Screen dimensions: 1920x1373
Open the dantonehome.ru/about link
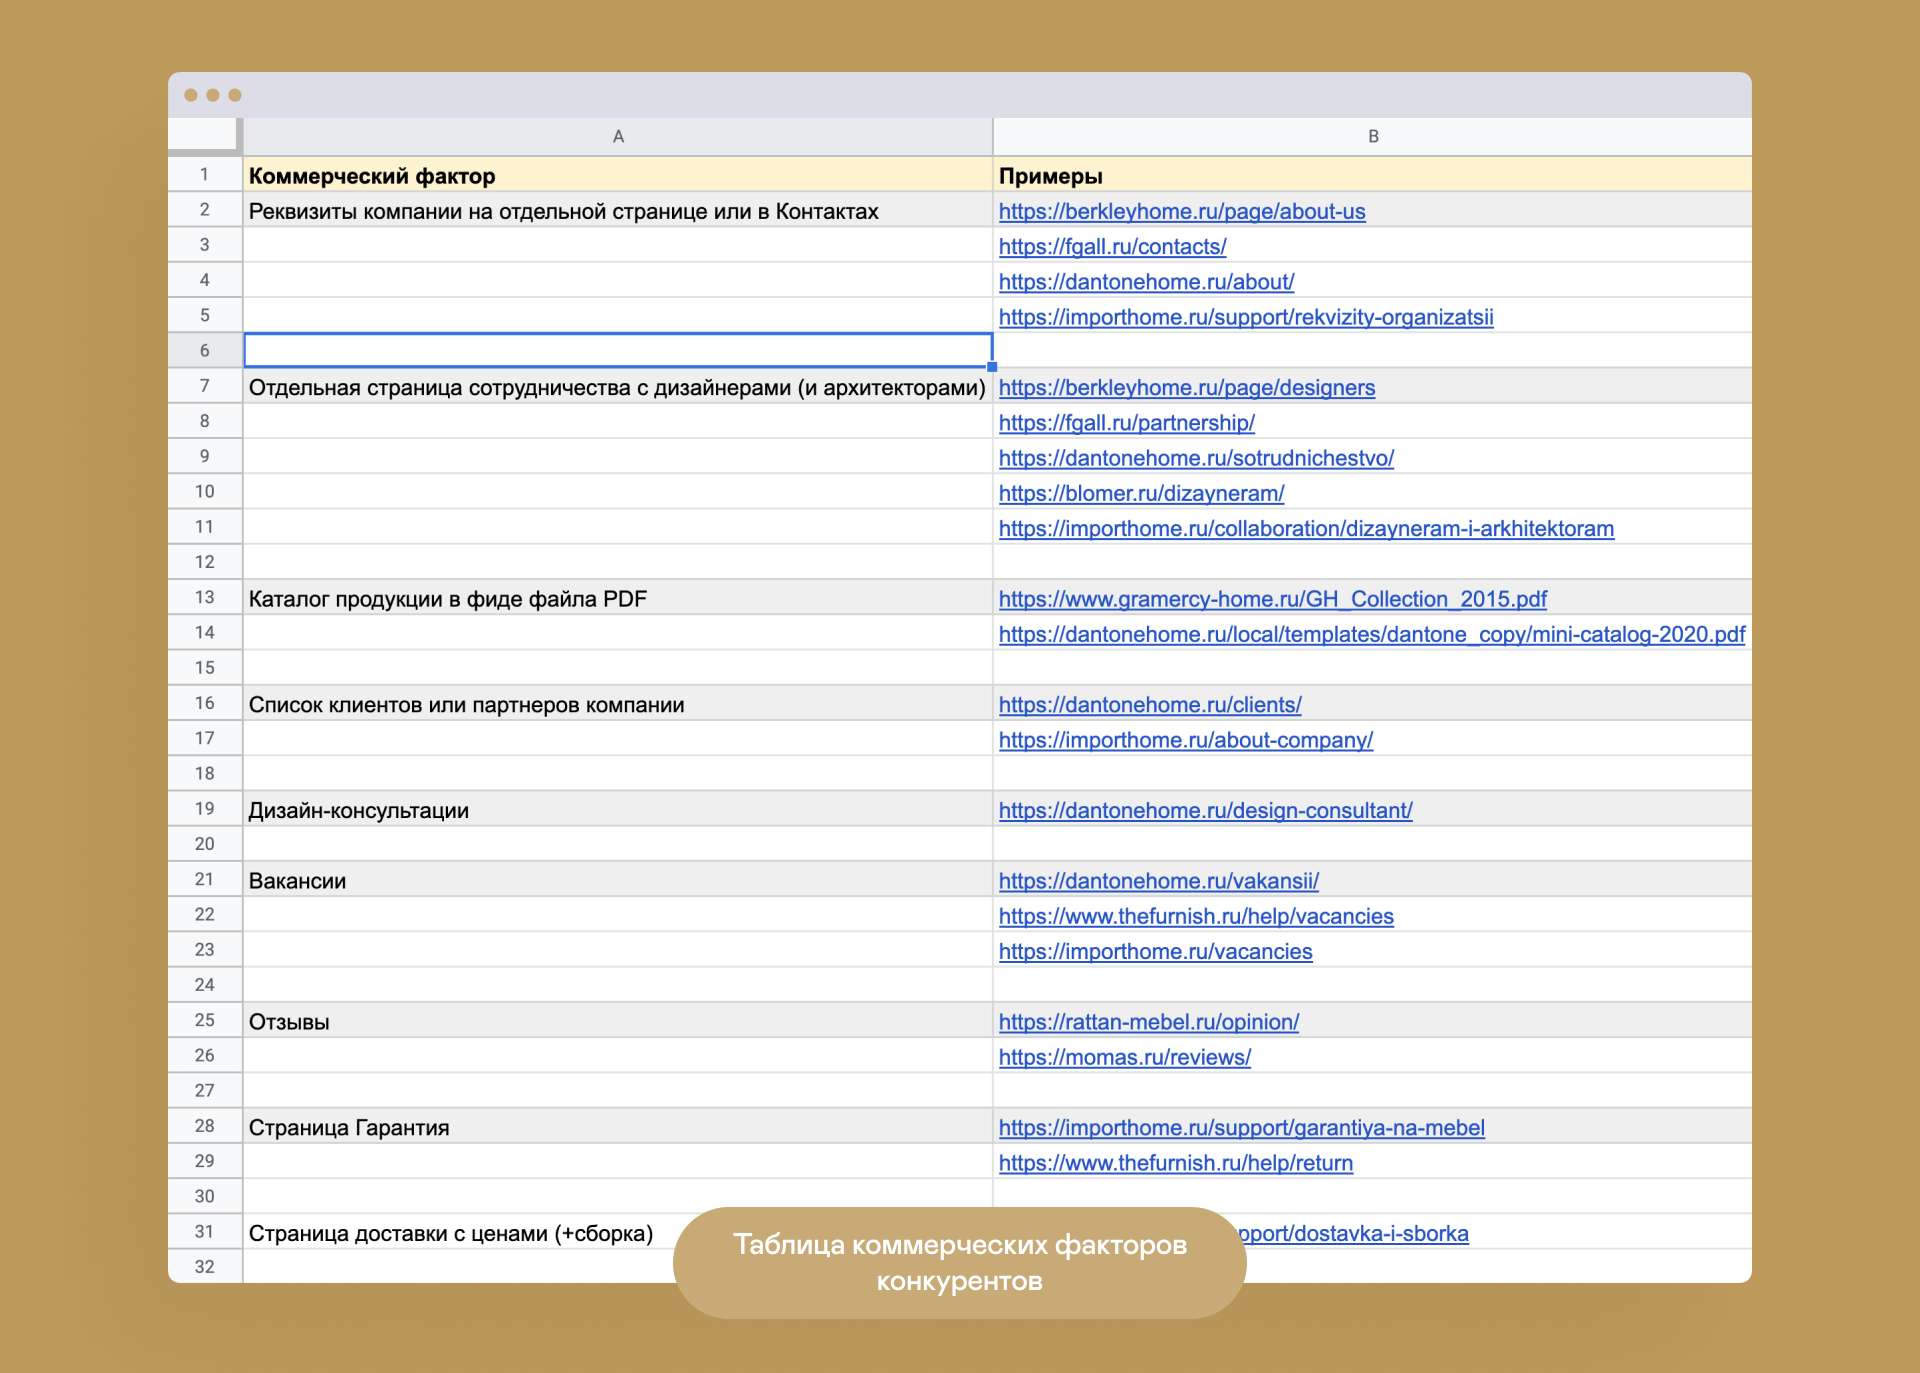tap(1146, 282)
